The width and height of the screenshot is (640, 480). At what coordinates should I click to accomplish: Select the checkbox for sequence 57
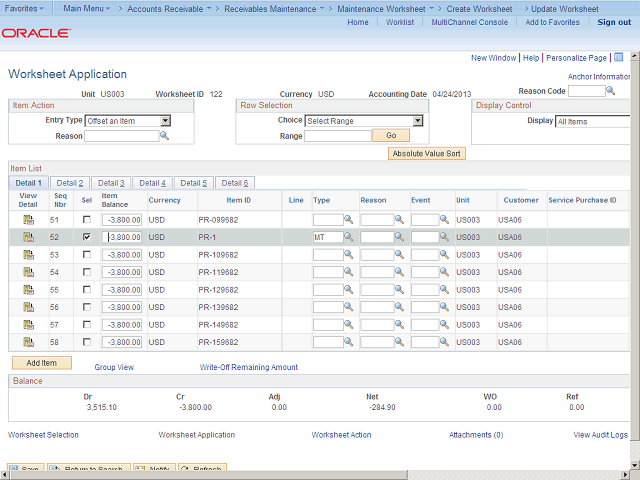[87, 325]
